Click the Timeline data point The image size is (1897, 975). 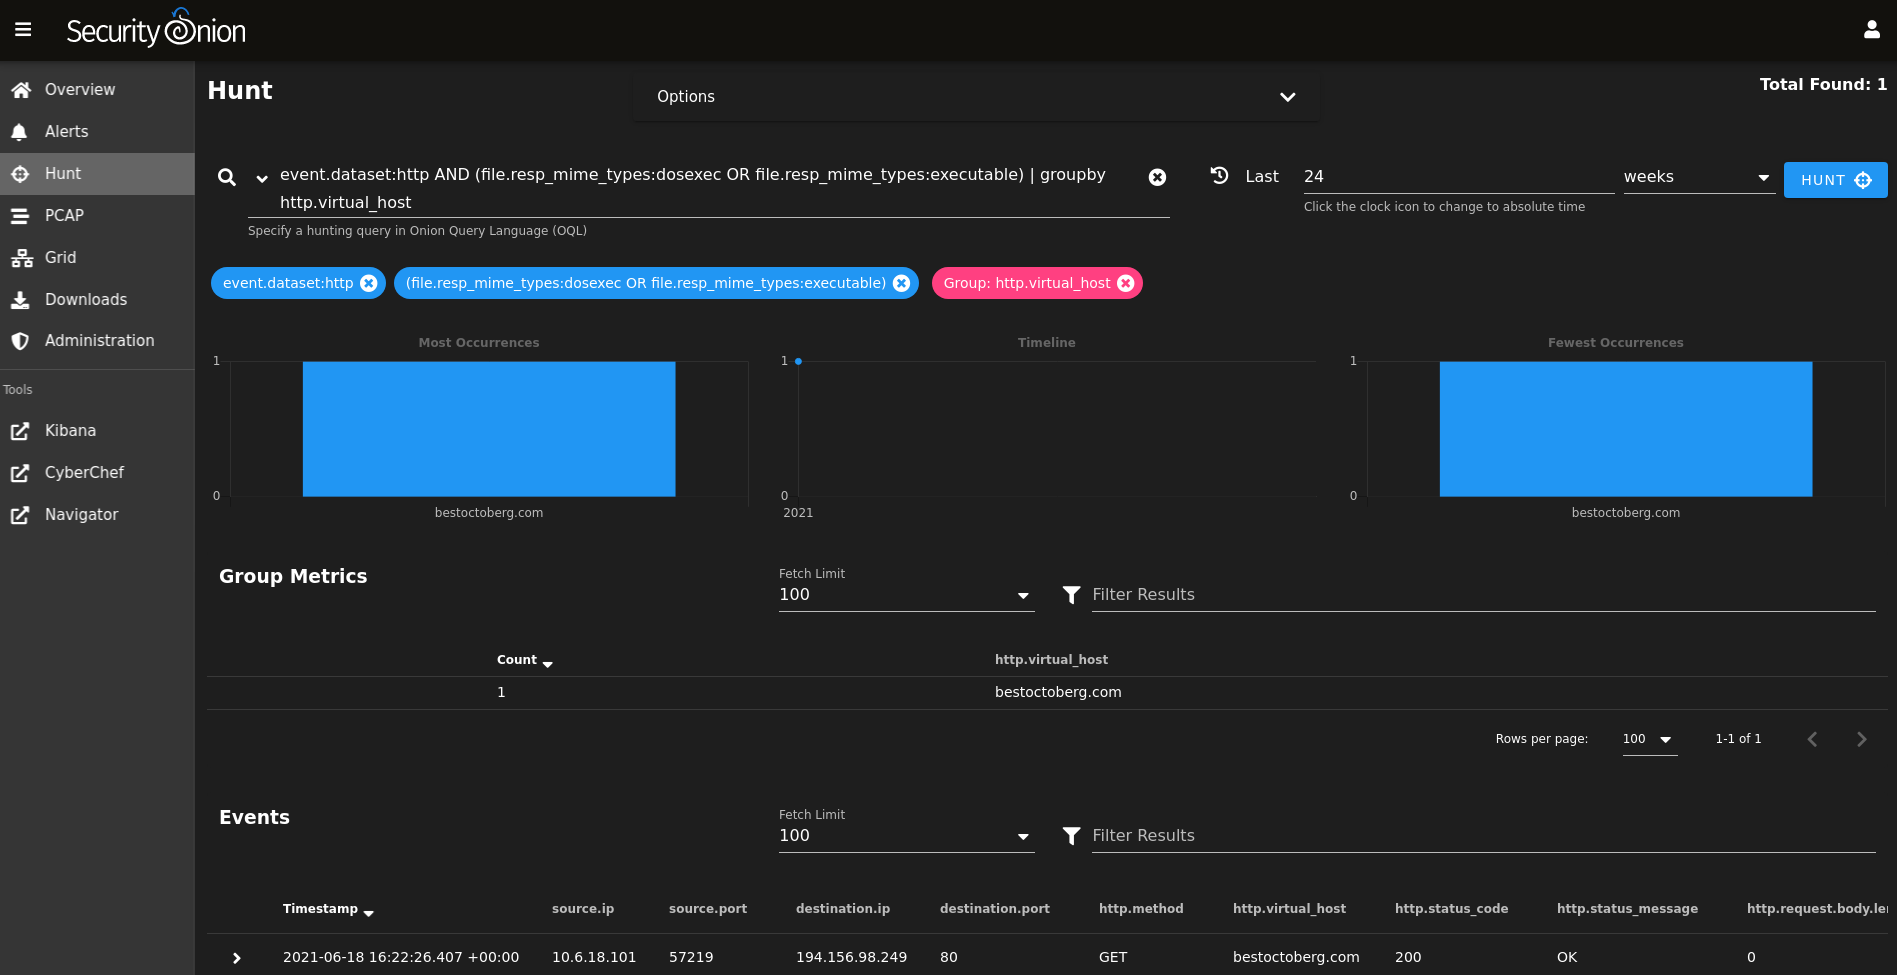point(798,361)
